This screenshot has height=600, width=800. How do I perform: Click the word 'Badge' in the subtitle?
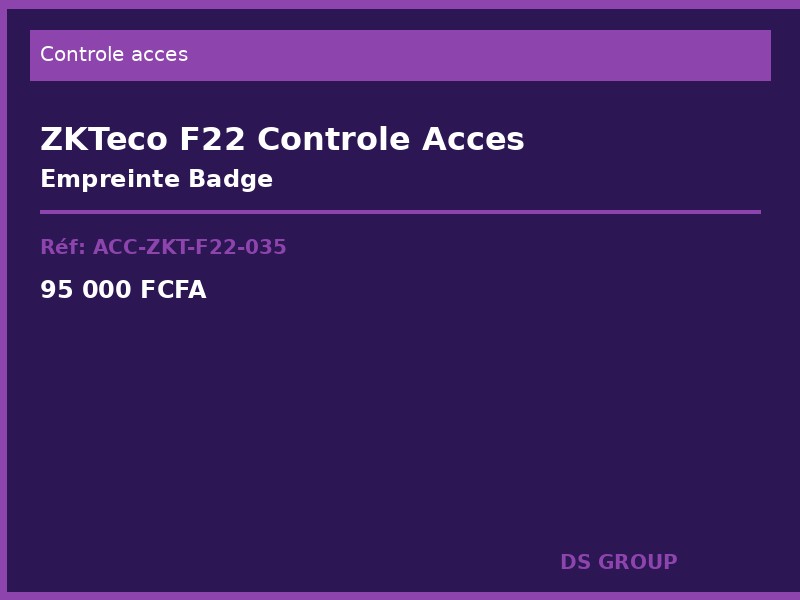(232, 180)
